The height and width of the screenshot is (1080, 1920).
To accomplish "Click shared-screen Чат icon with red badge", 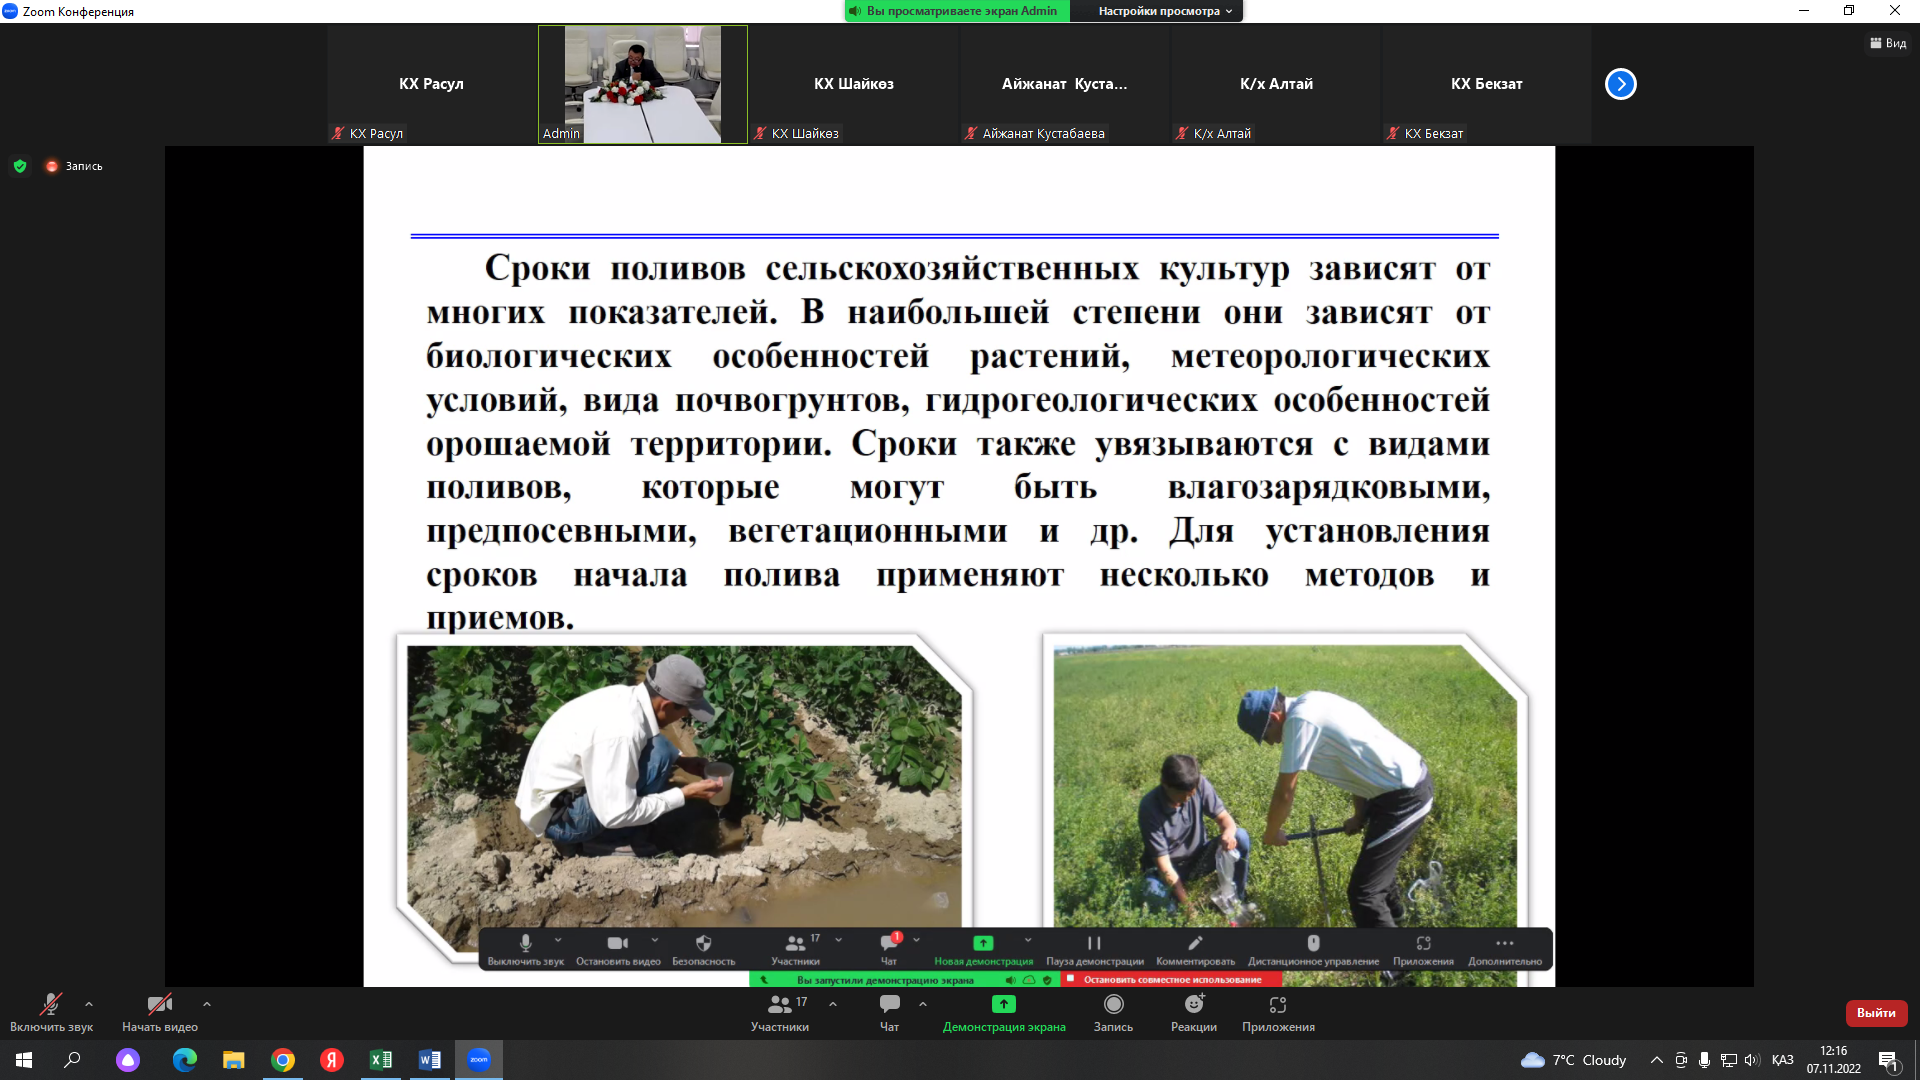I will coord(889,942).
